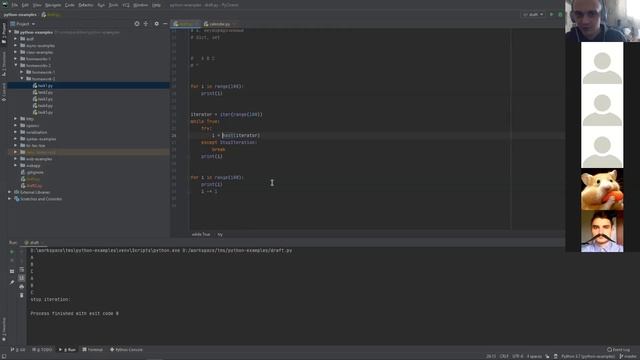Collapse the homework-2 subfolder
Screen dimensions: 640x360
pyautogui.click(x=22, y=79)
